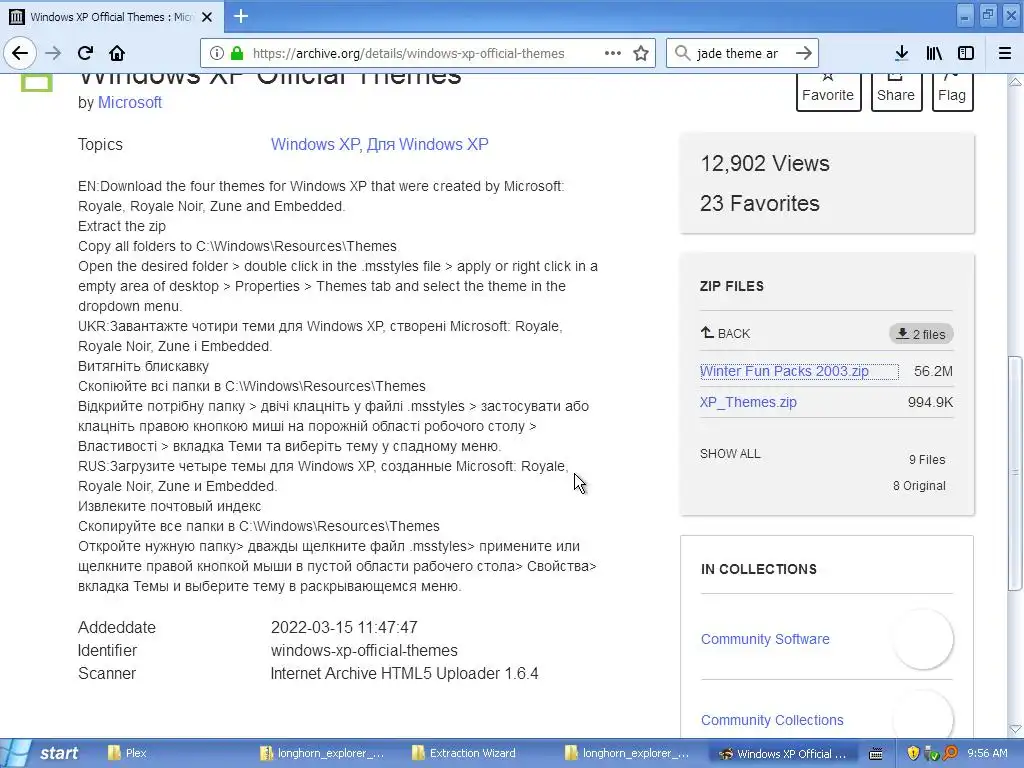Open the browser home page

pyautogui.click(x=117, y=54)
